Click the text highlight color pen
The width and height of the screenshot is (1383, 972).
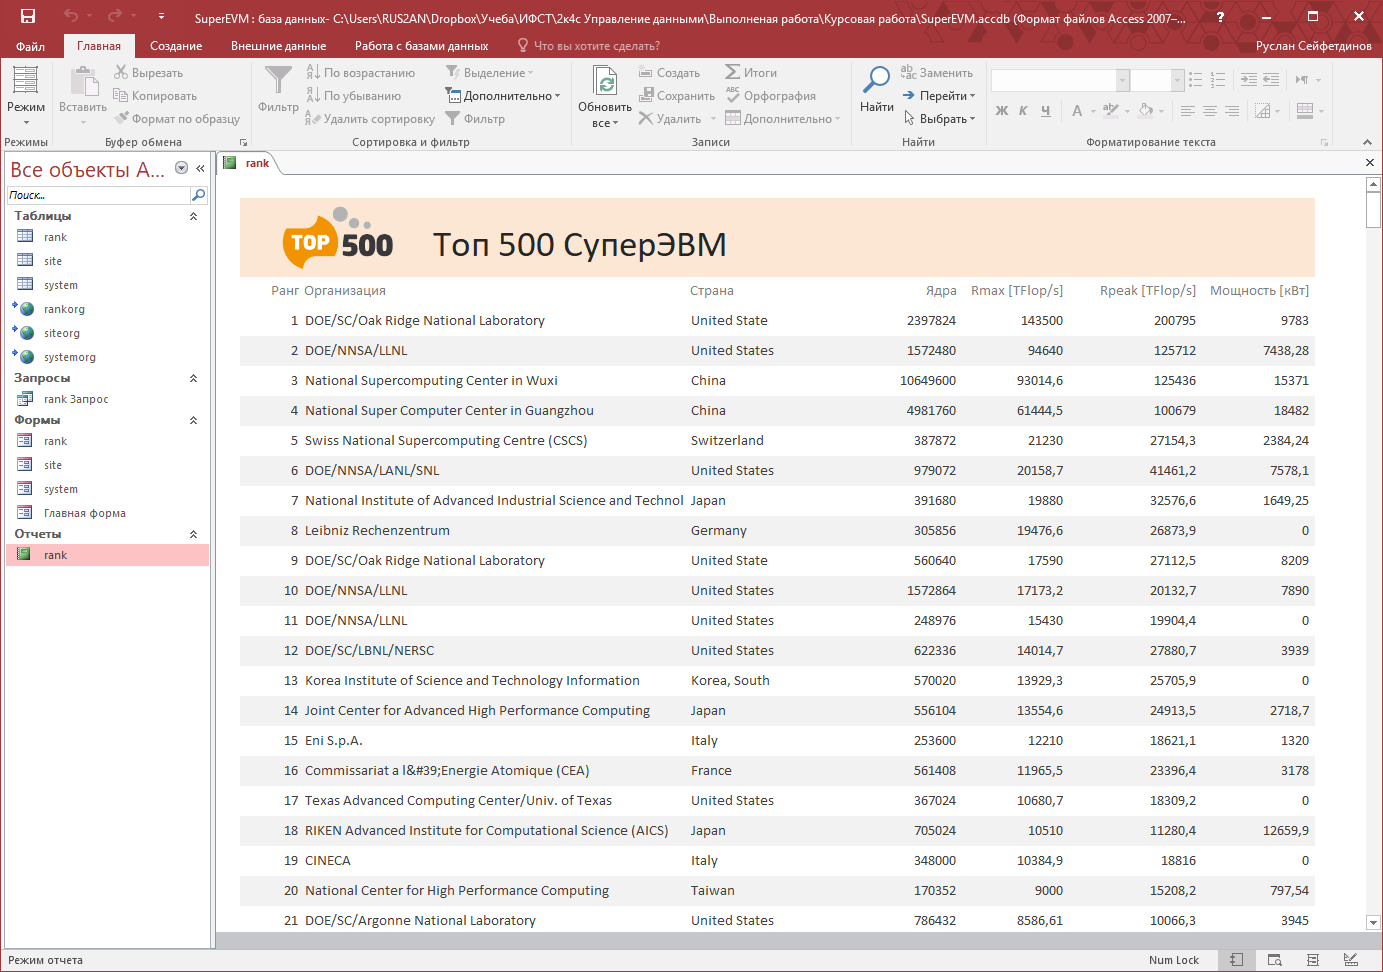pos(1110,111)
